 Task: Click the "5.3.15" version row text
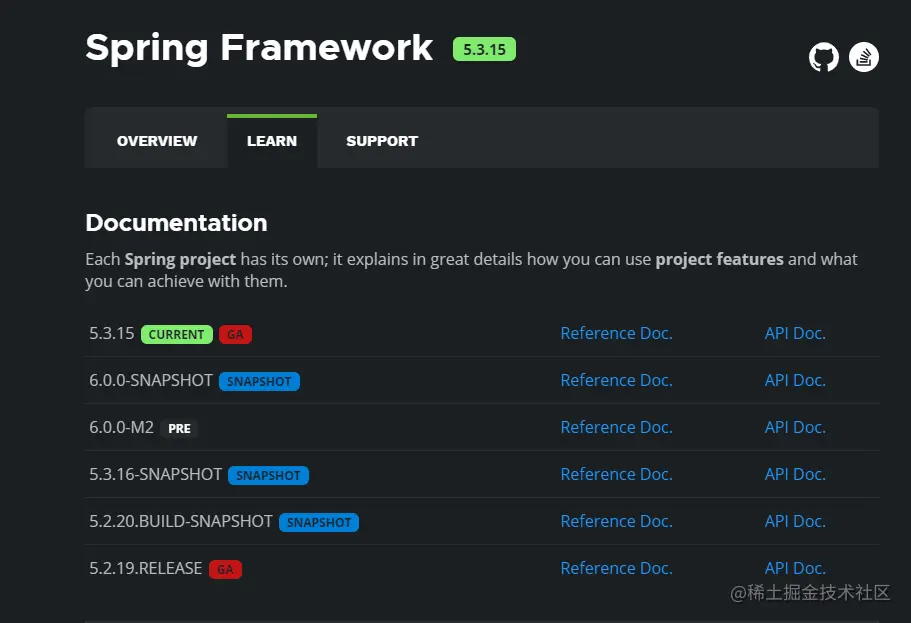(112, 334)
